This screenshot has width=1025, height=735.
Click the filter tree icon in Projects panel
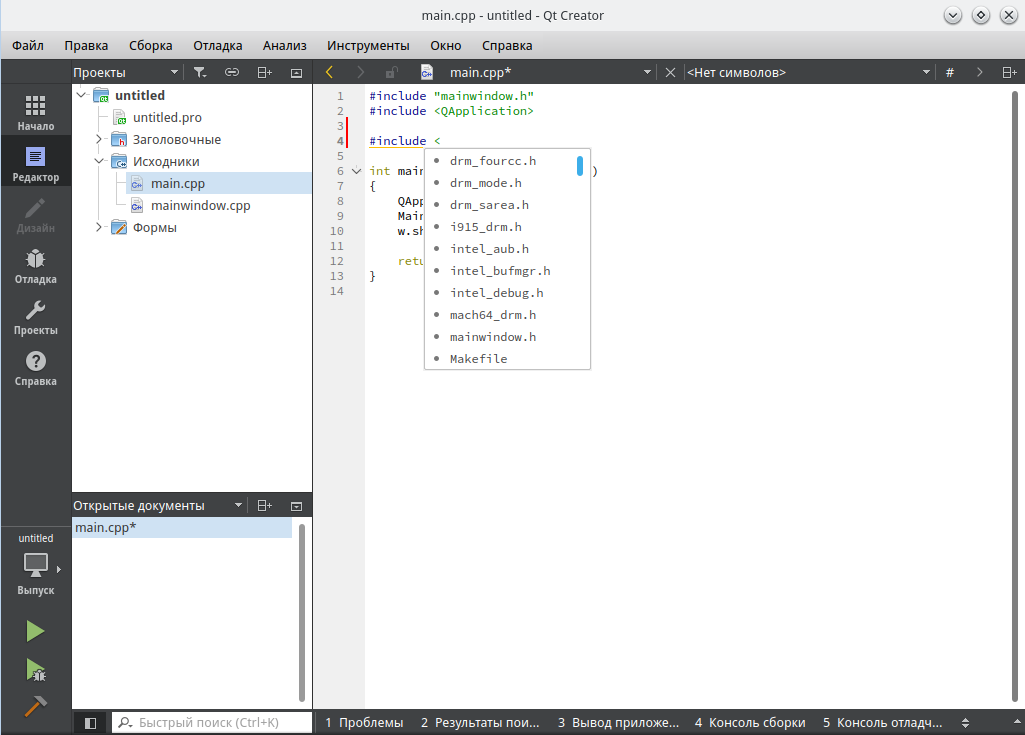tap(200, 72)
